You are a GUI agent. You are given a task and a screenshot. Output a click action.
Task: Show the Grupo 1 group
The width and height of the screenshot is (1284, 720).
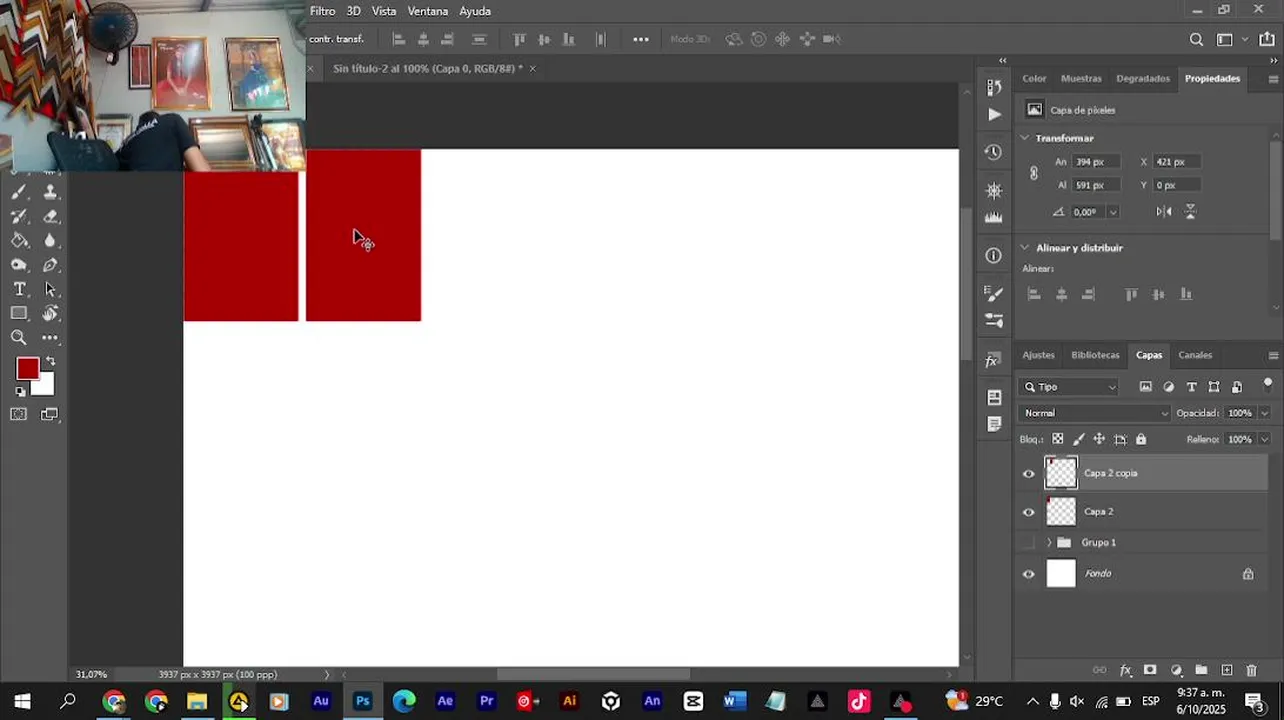pos(1029,542)
